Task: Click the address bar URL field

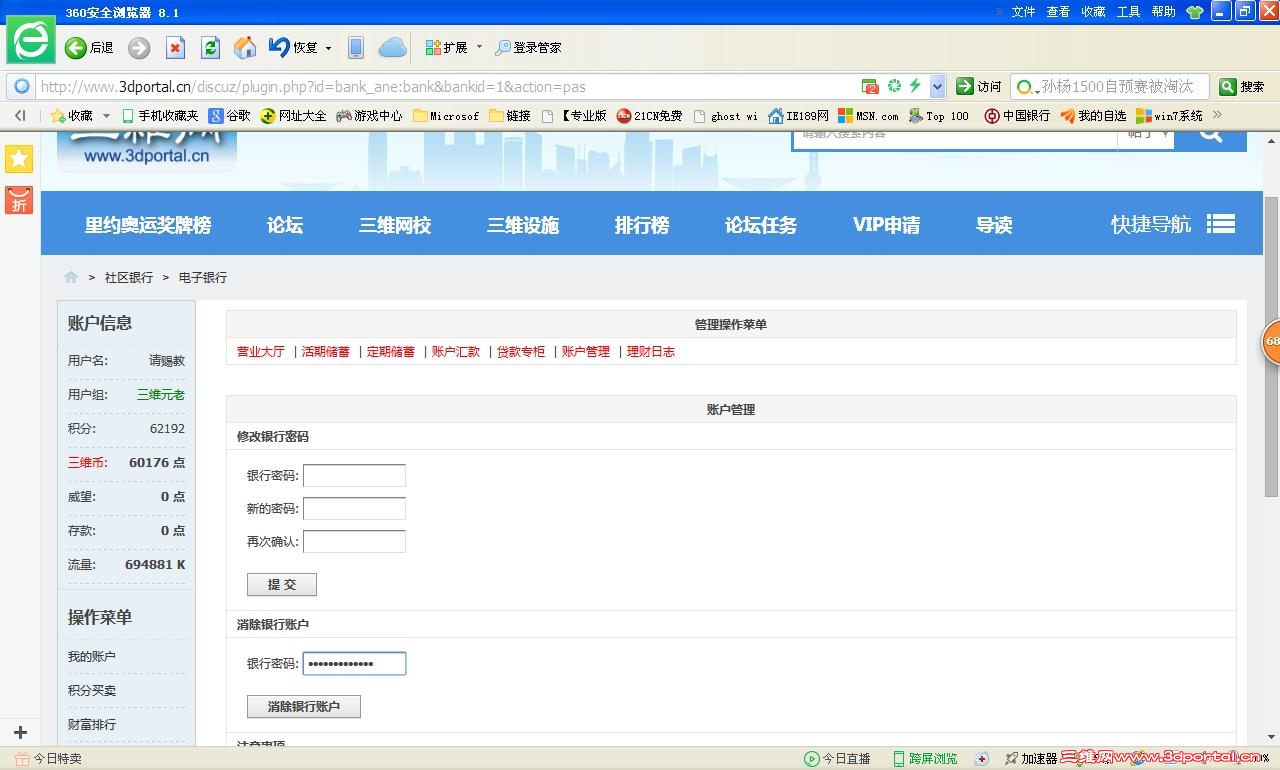Action: (x=448, y=87)
